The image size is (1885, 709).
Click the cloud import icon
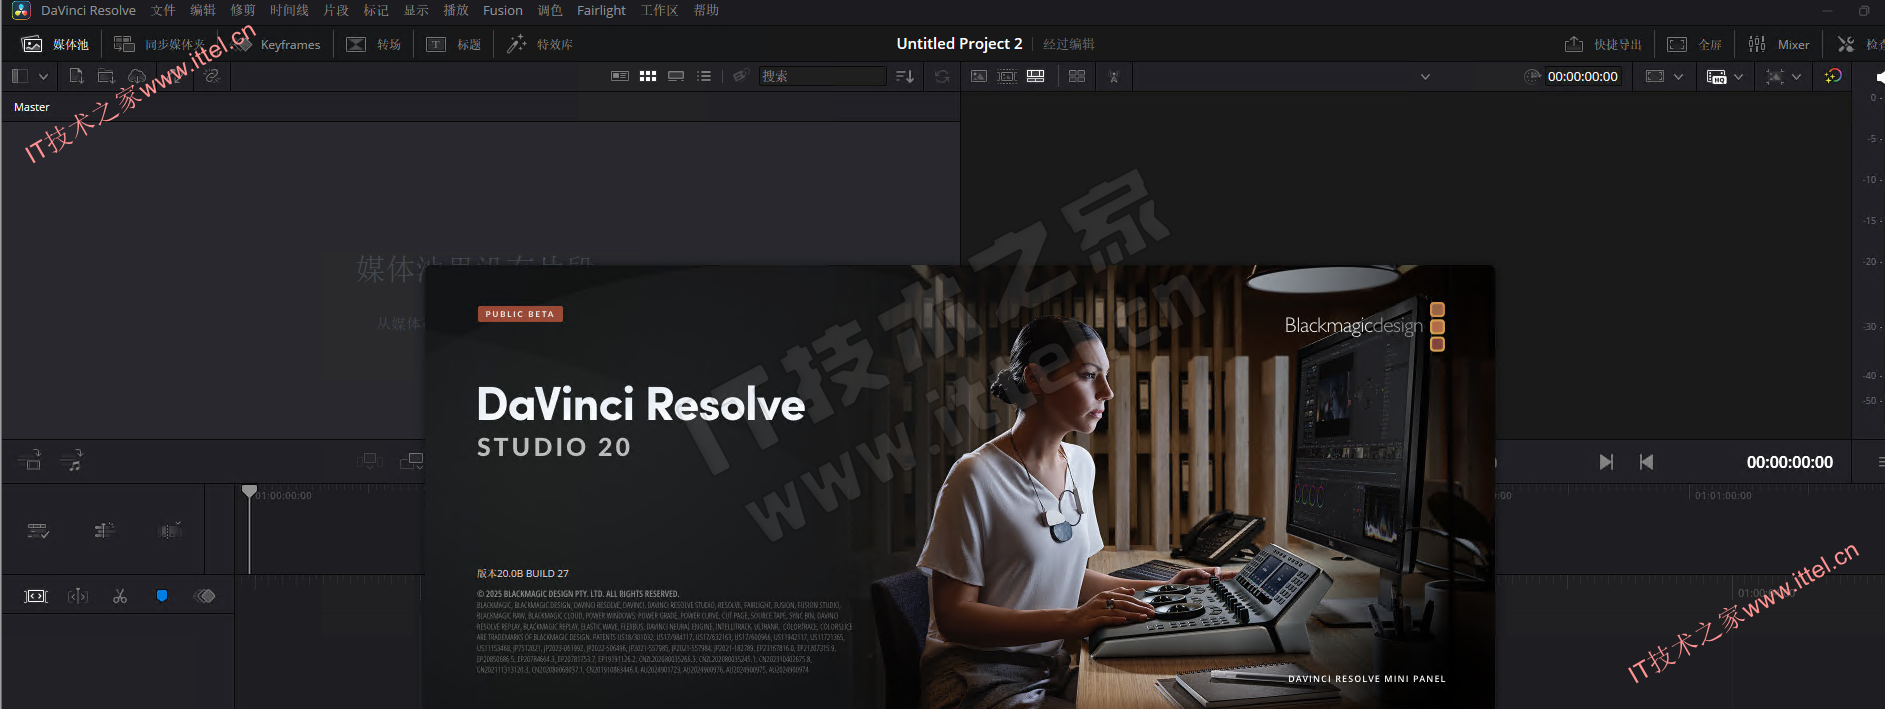137,76
